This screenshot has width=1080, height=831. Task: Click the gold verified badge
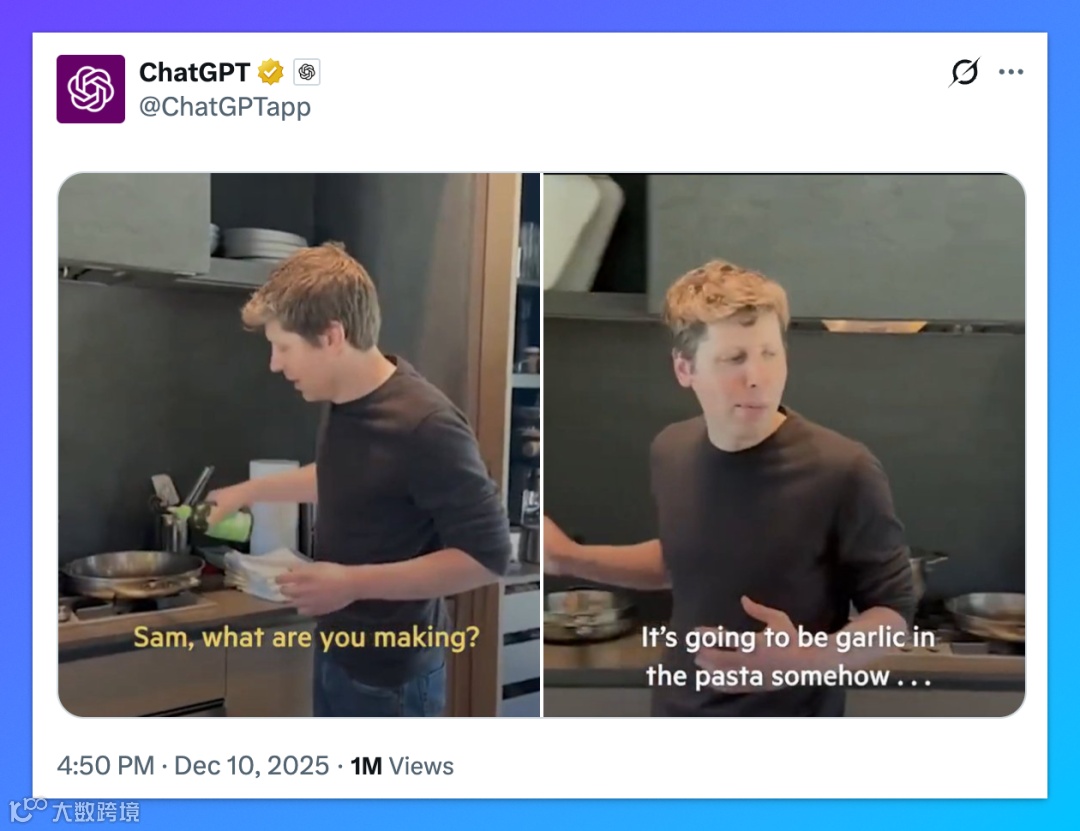pos(271,72)
